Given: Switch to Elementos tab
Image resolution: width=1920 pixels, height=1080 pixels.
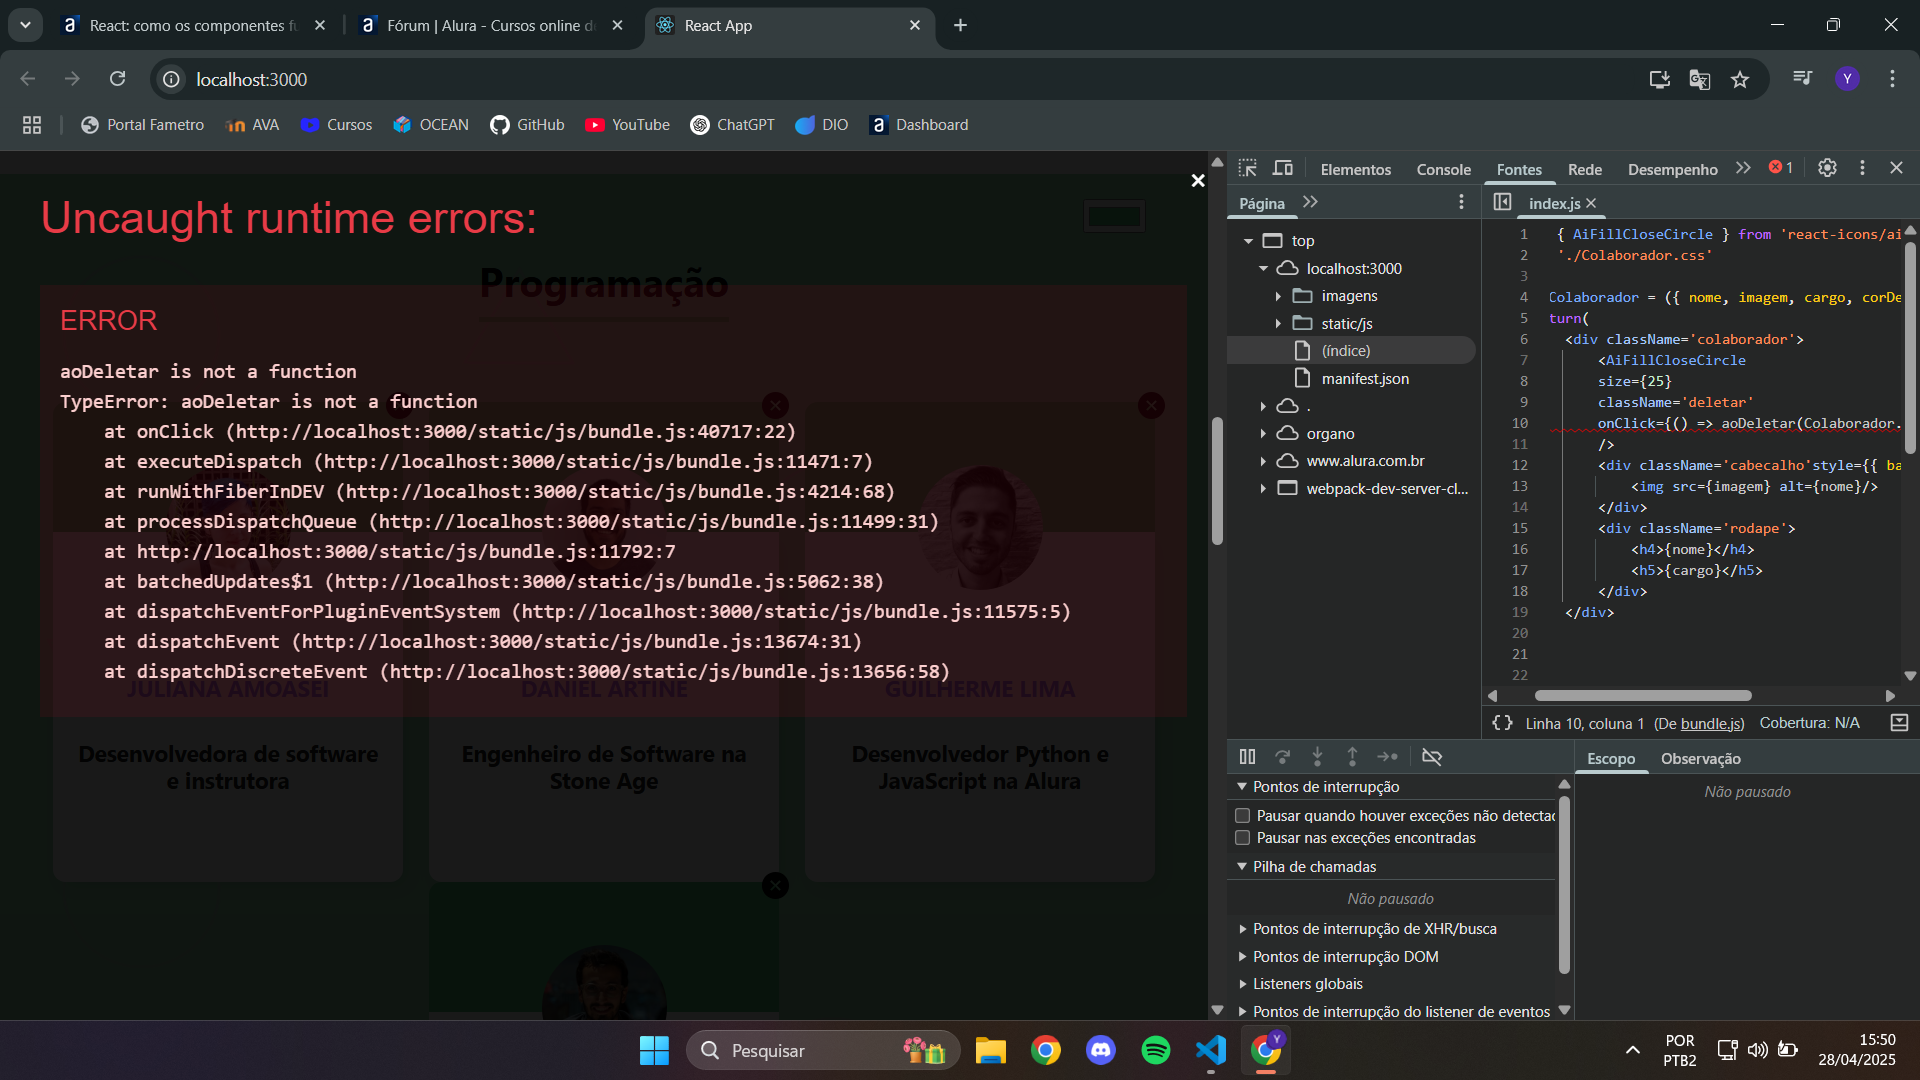Looking at the screenshot, I should pos(1355,169).
